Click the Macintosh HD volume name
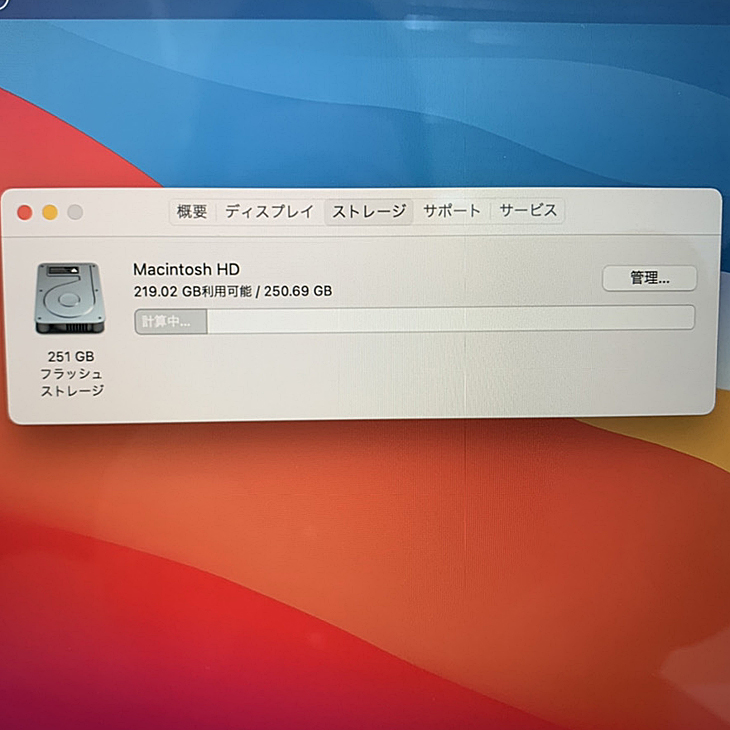Screen dimensions: 730x730 click(186, 269)
